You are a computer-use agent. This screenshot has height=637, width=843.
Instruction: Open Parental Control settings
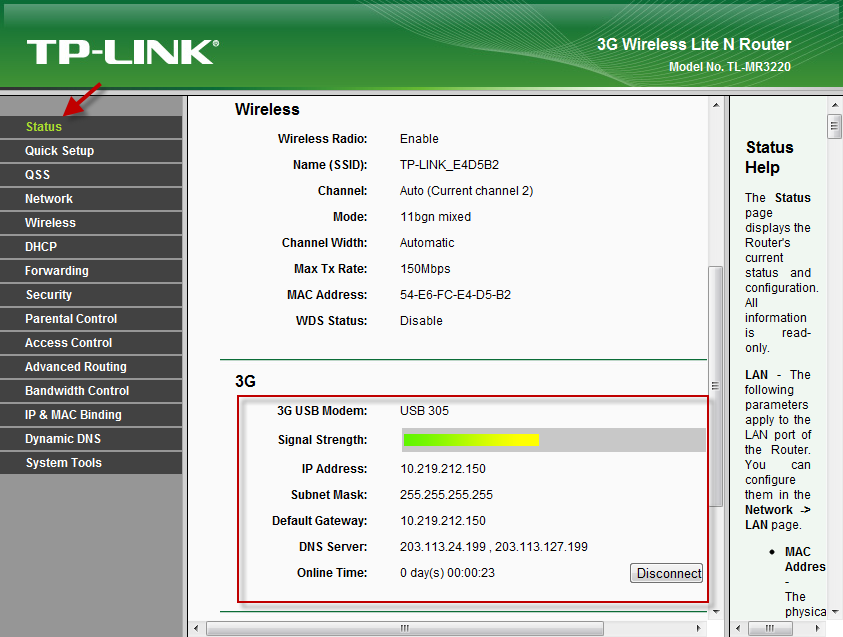tap(91, 319)
